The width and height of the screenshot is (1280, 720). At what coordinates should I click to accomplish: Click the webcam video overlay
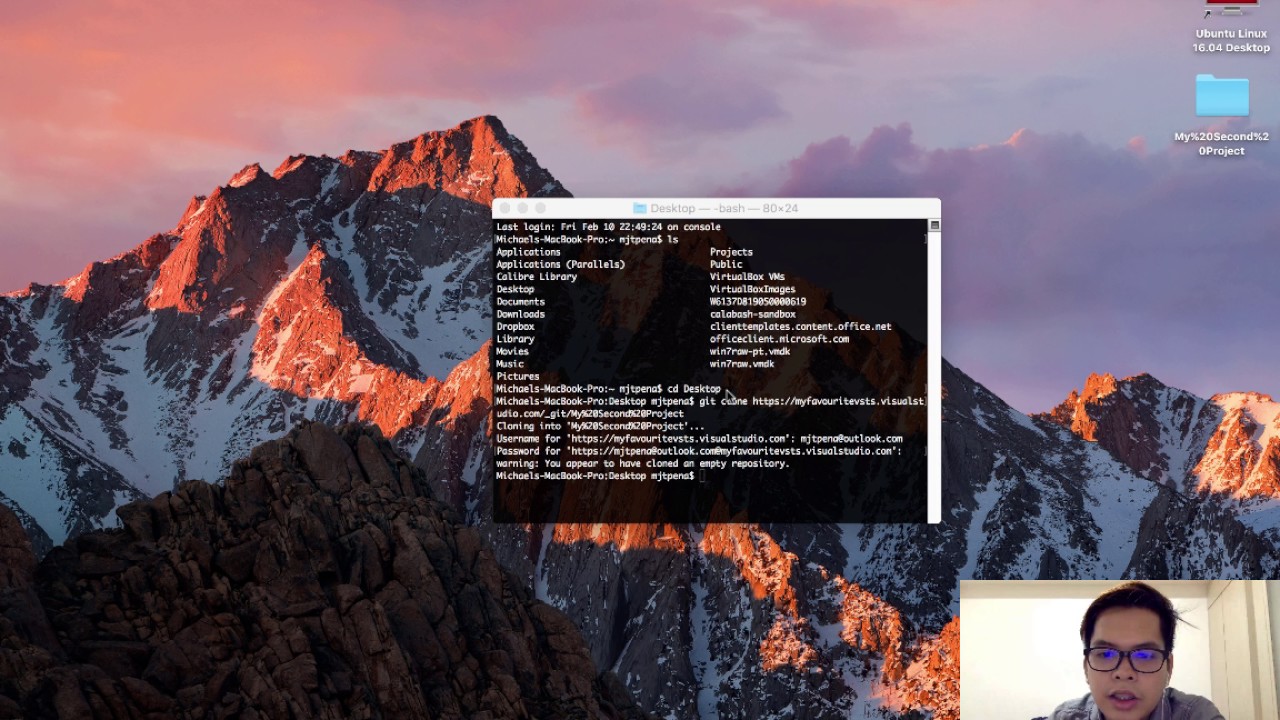1119,650
